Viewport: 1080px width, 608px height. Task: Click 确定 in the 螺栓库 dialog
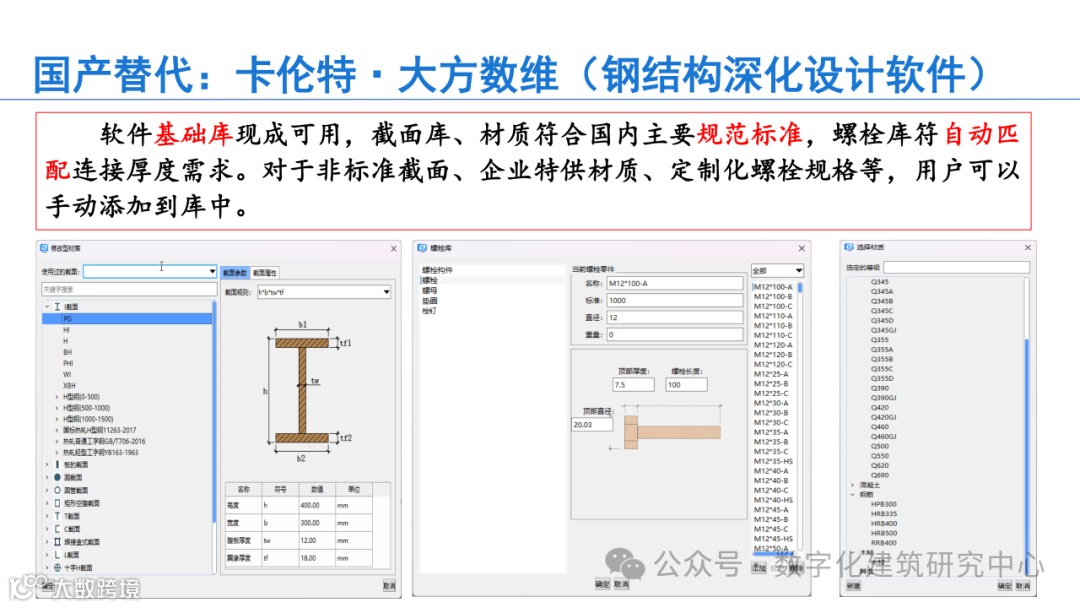point(602,584)
